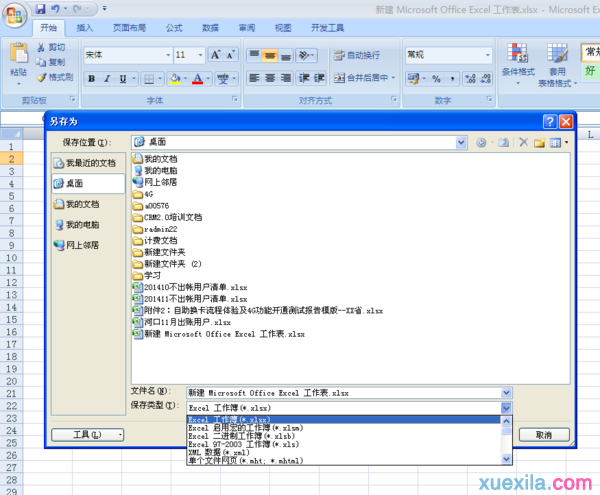The width and height of the screenshot is (600, 495).
Task: Choose Excel 97-2003 工作簿 (*.xls) type
Action: click(344, 444)
